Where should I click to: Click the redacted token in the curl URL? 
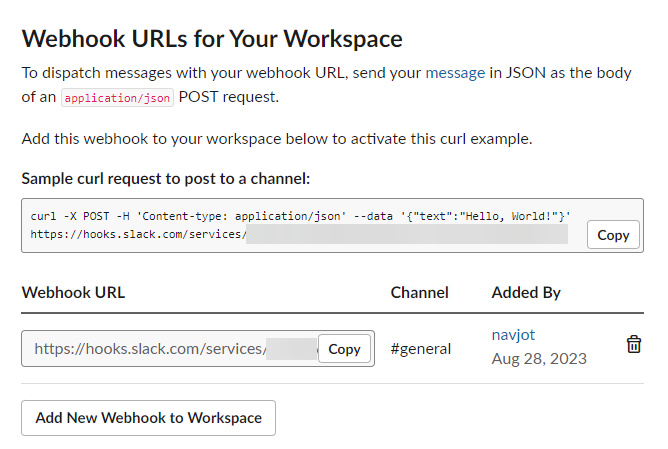405,236
